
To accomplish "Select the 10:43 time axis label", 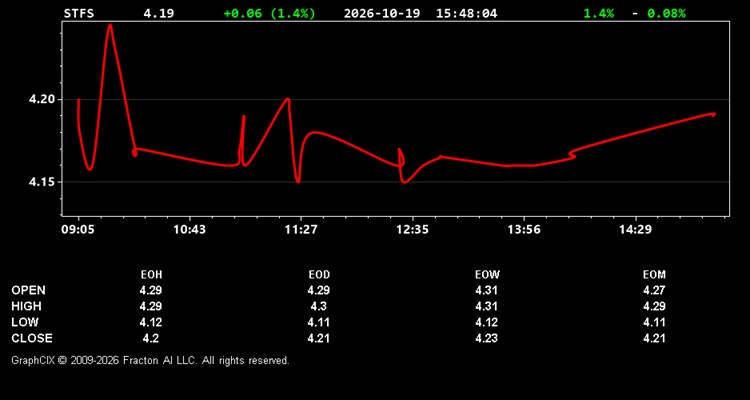I will click(189, 230).
